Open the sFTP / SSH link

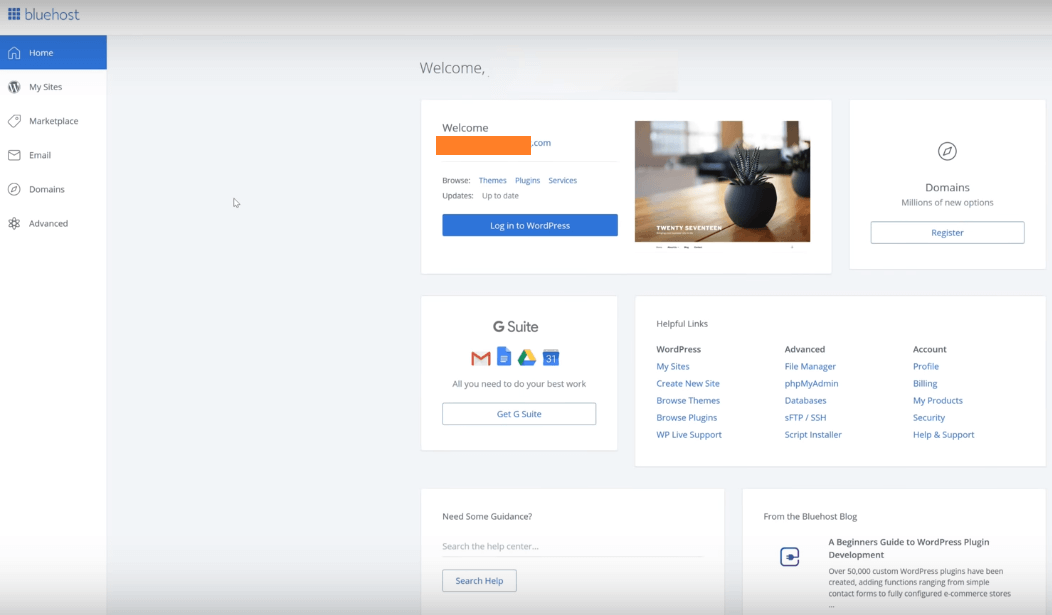tap(805, 417)
